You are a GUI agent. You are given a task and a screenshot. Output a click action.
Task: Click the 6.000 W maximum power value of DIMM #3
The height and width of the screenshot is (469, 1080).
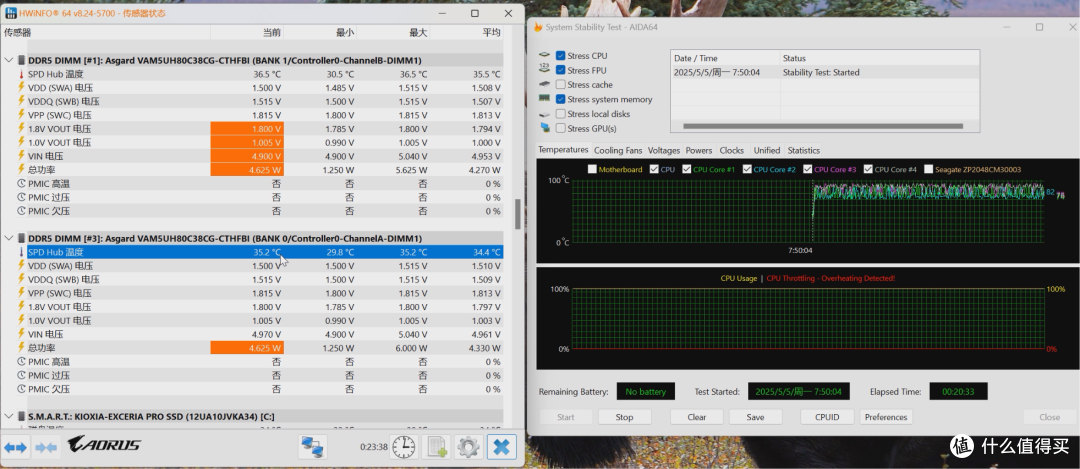[412, 348]
